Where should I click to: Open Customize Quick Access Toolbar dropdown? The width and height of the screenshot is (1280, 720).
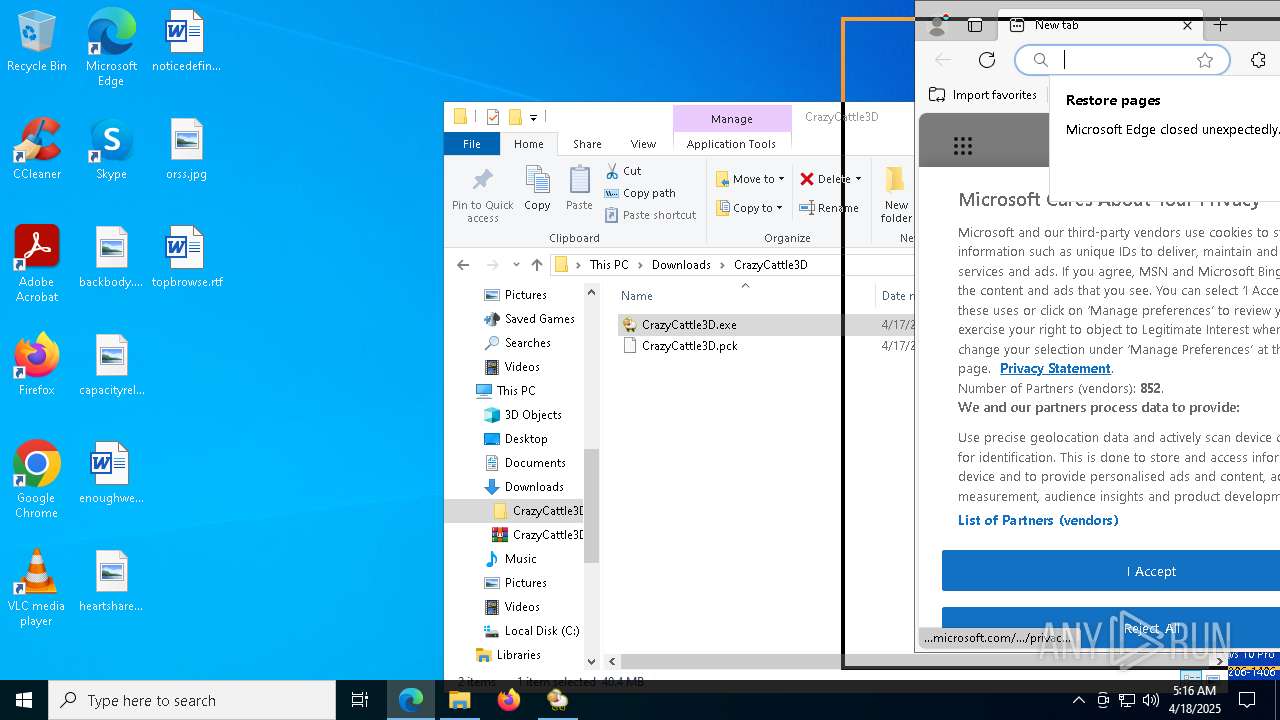[533, 118]
